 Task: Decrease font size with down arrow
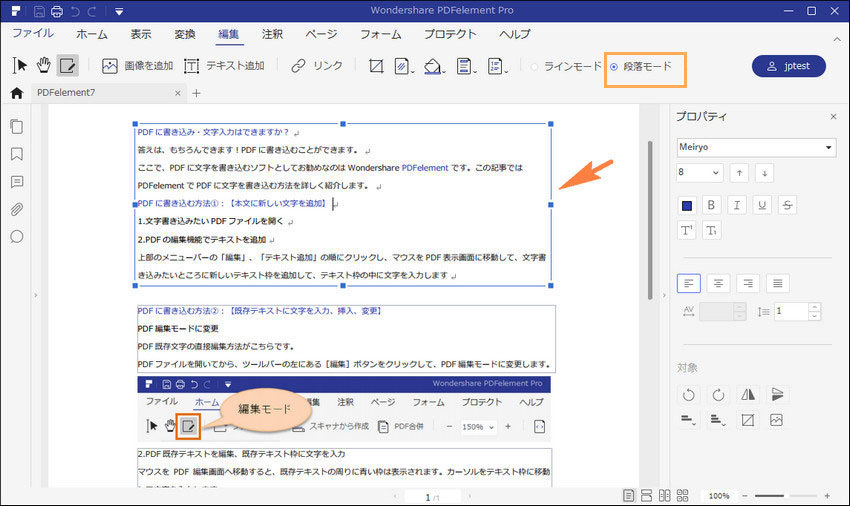pyautogui.click(x=764, y=173)
